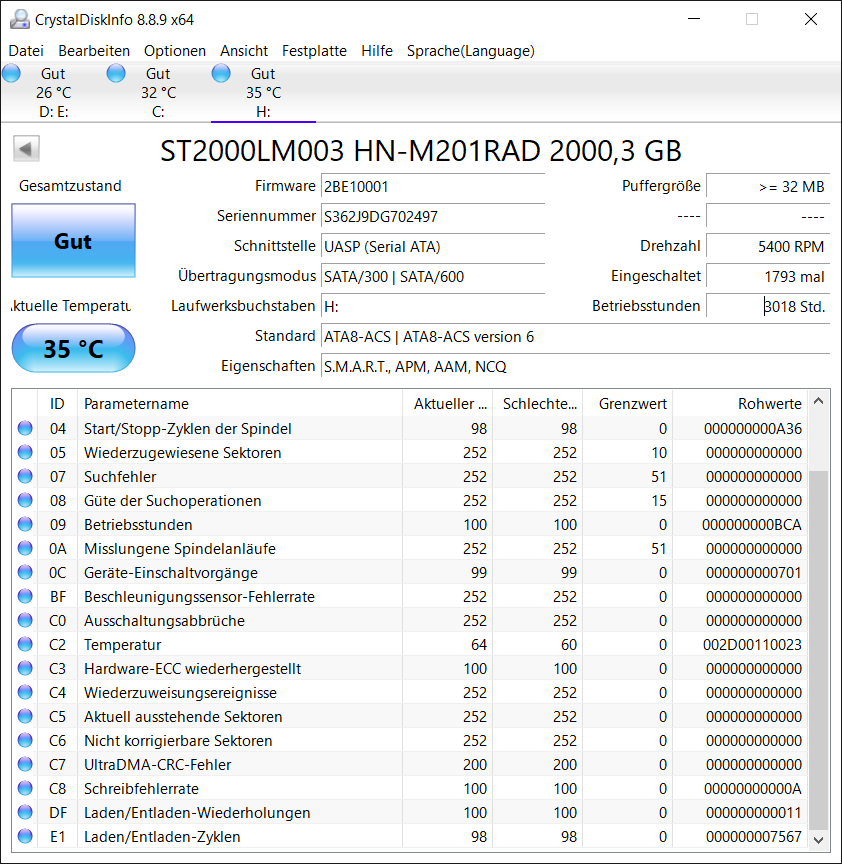Click the Schnittstelle field UASP (Serial ATA)
The height and width of the screenshot is (864, 842).
pos(433,246)
